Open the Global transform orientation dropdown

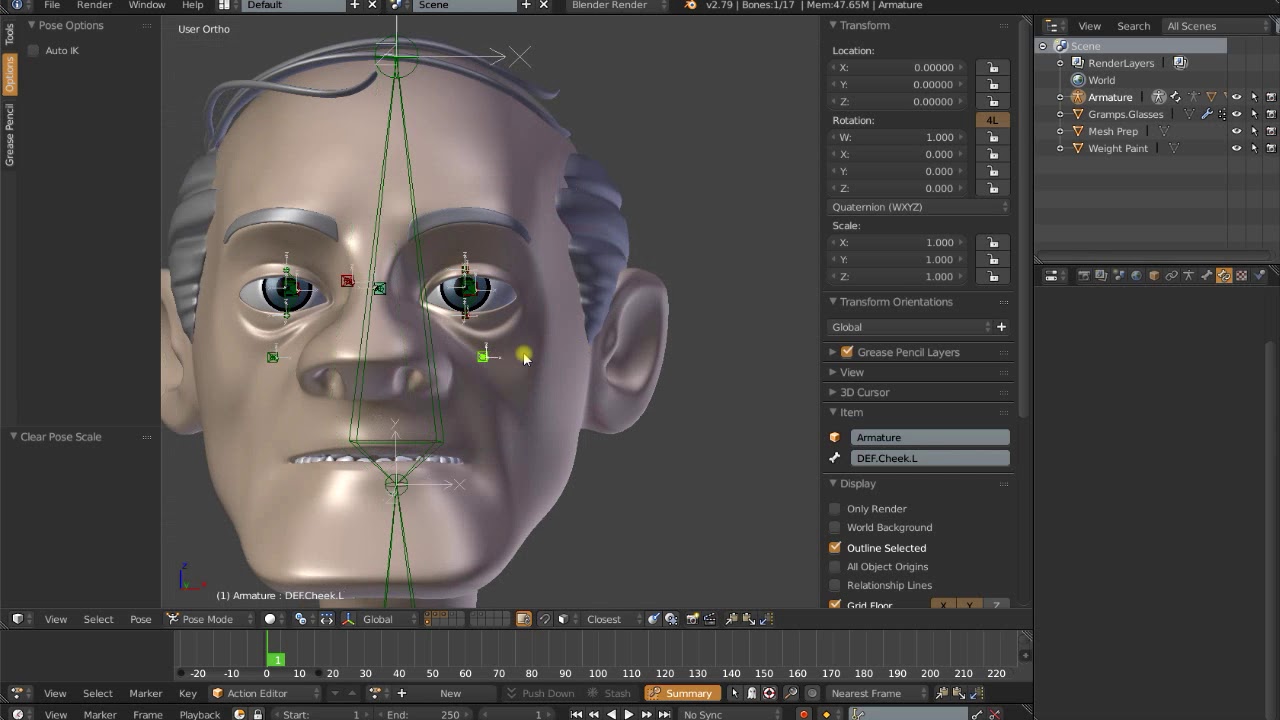911,327
